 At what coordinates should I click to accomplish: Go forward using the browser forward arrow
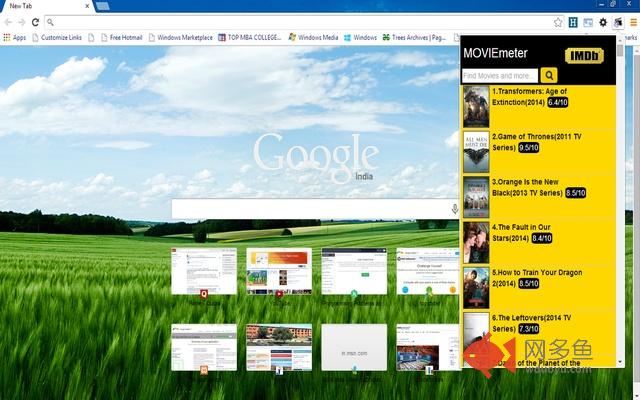pos(21,22)
